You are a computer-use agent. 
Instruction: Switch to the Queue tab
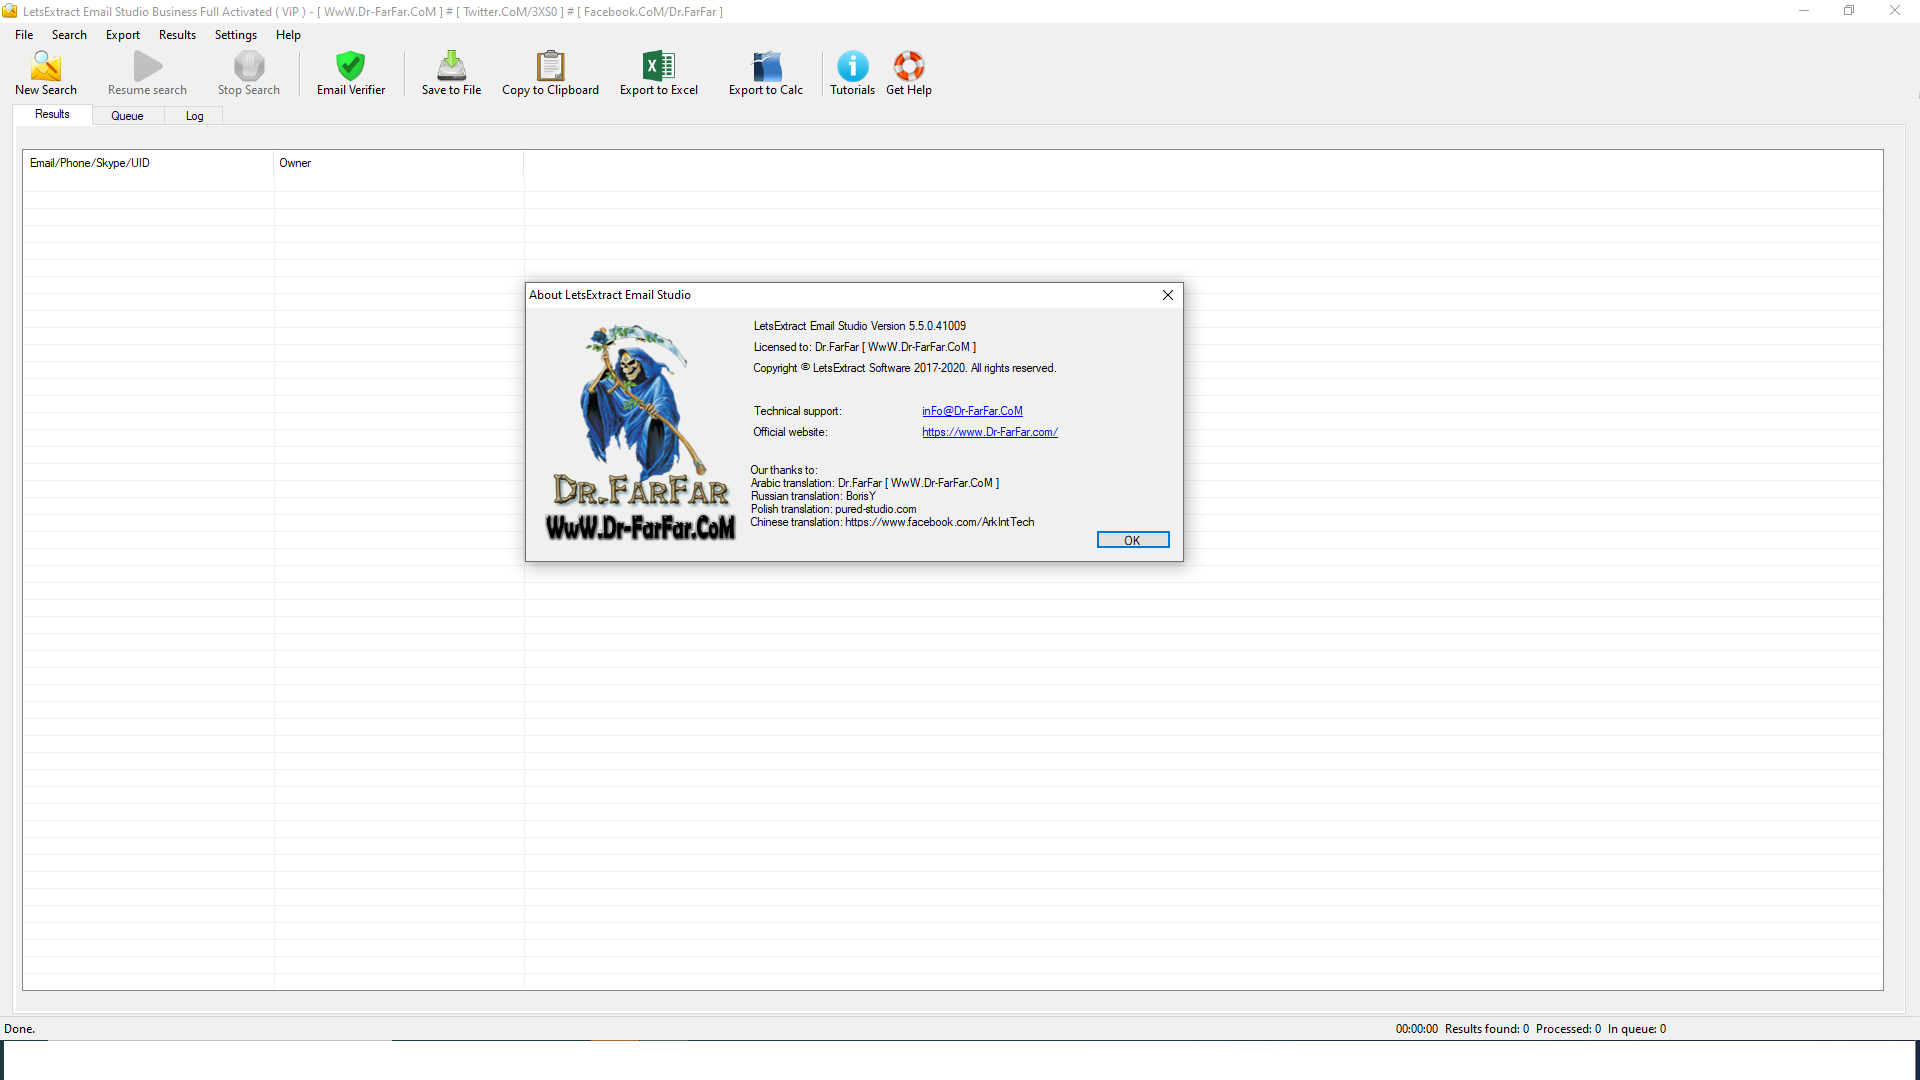click(x=127, y=116)
